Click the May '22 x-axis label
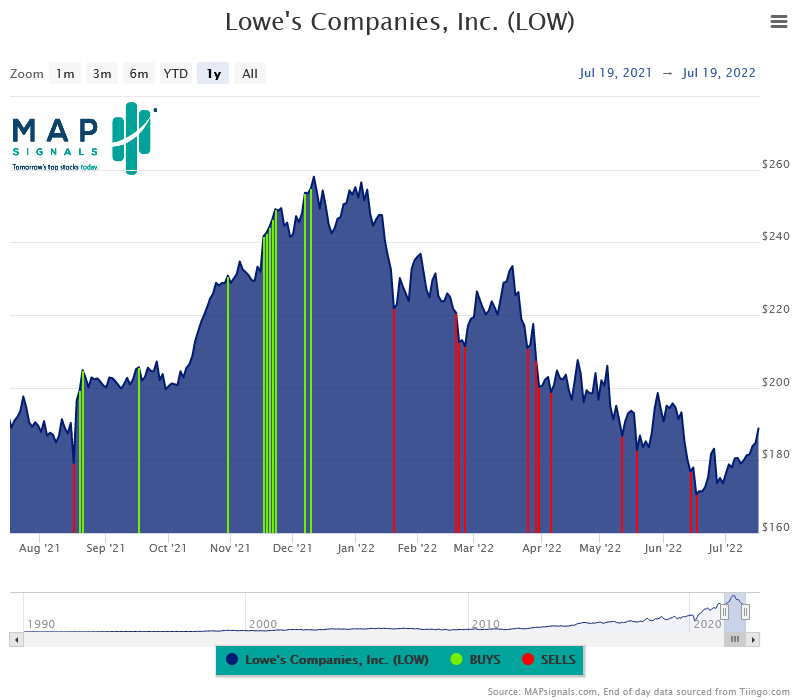Image resolution: width=800 pixels, height=700 pixels. pyautogui.click(x=600, y=548)
